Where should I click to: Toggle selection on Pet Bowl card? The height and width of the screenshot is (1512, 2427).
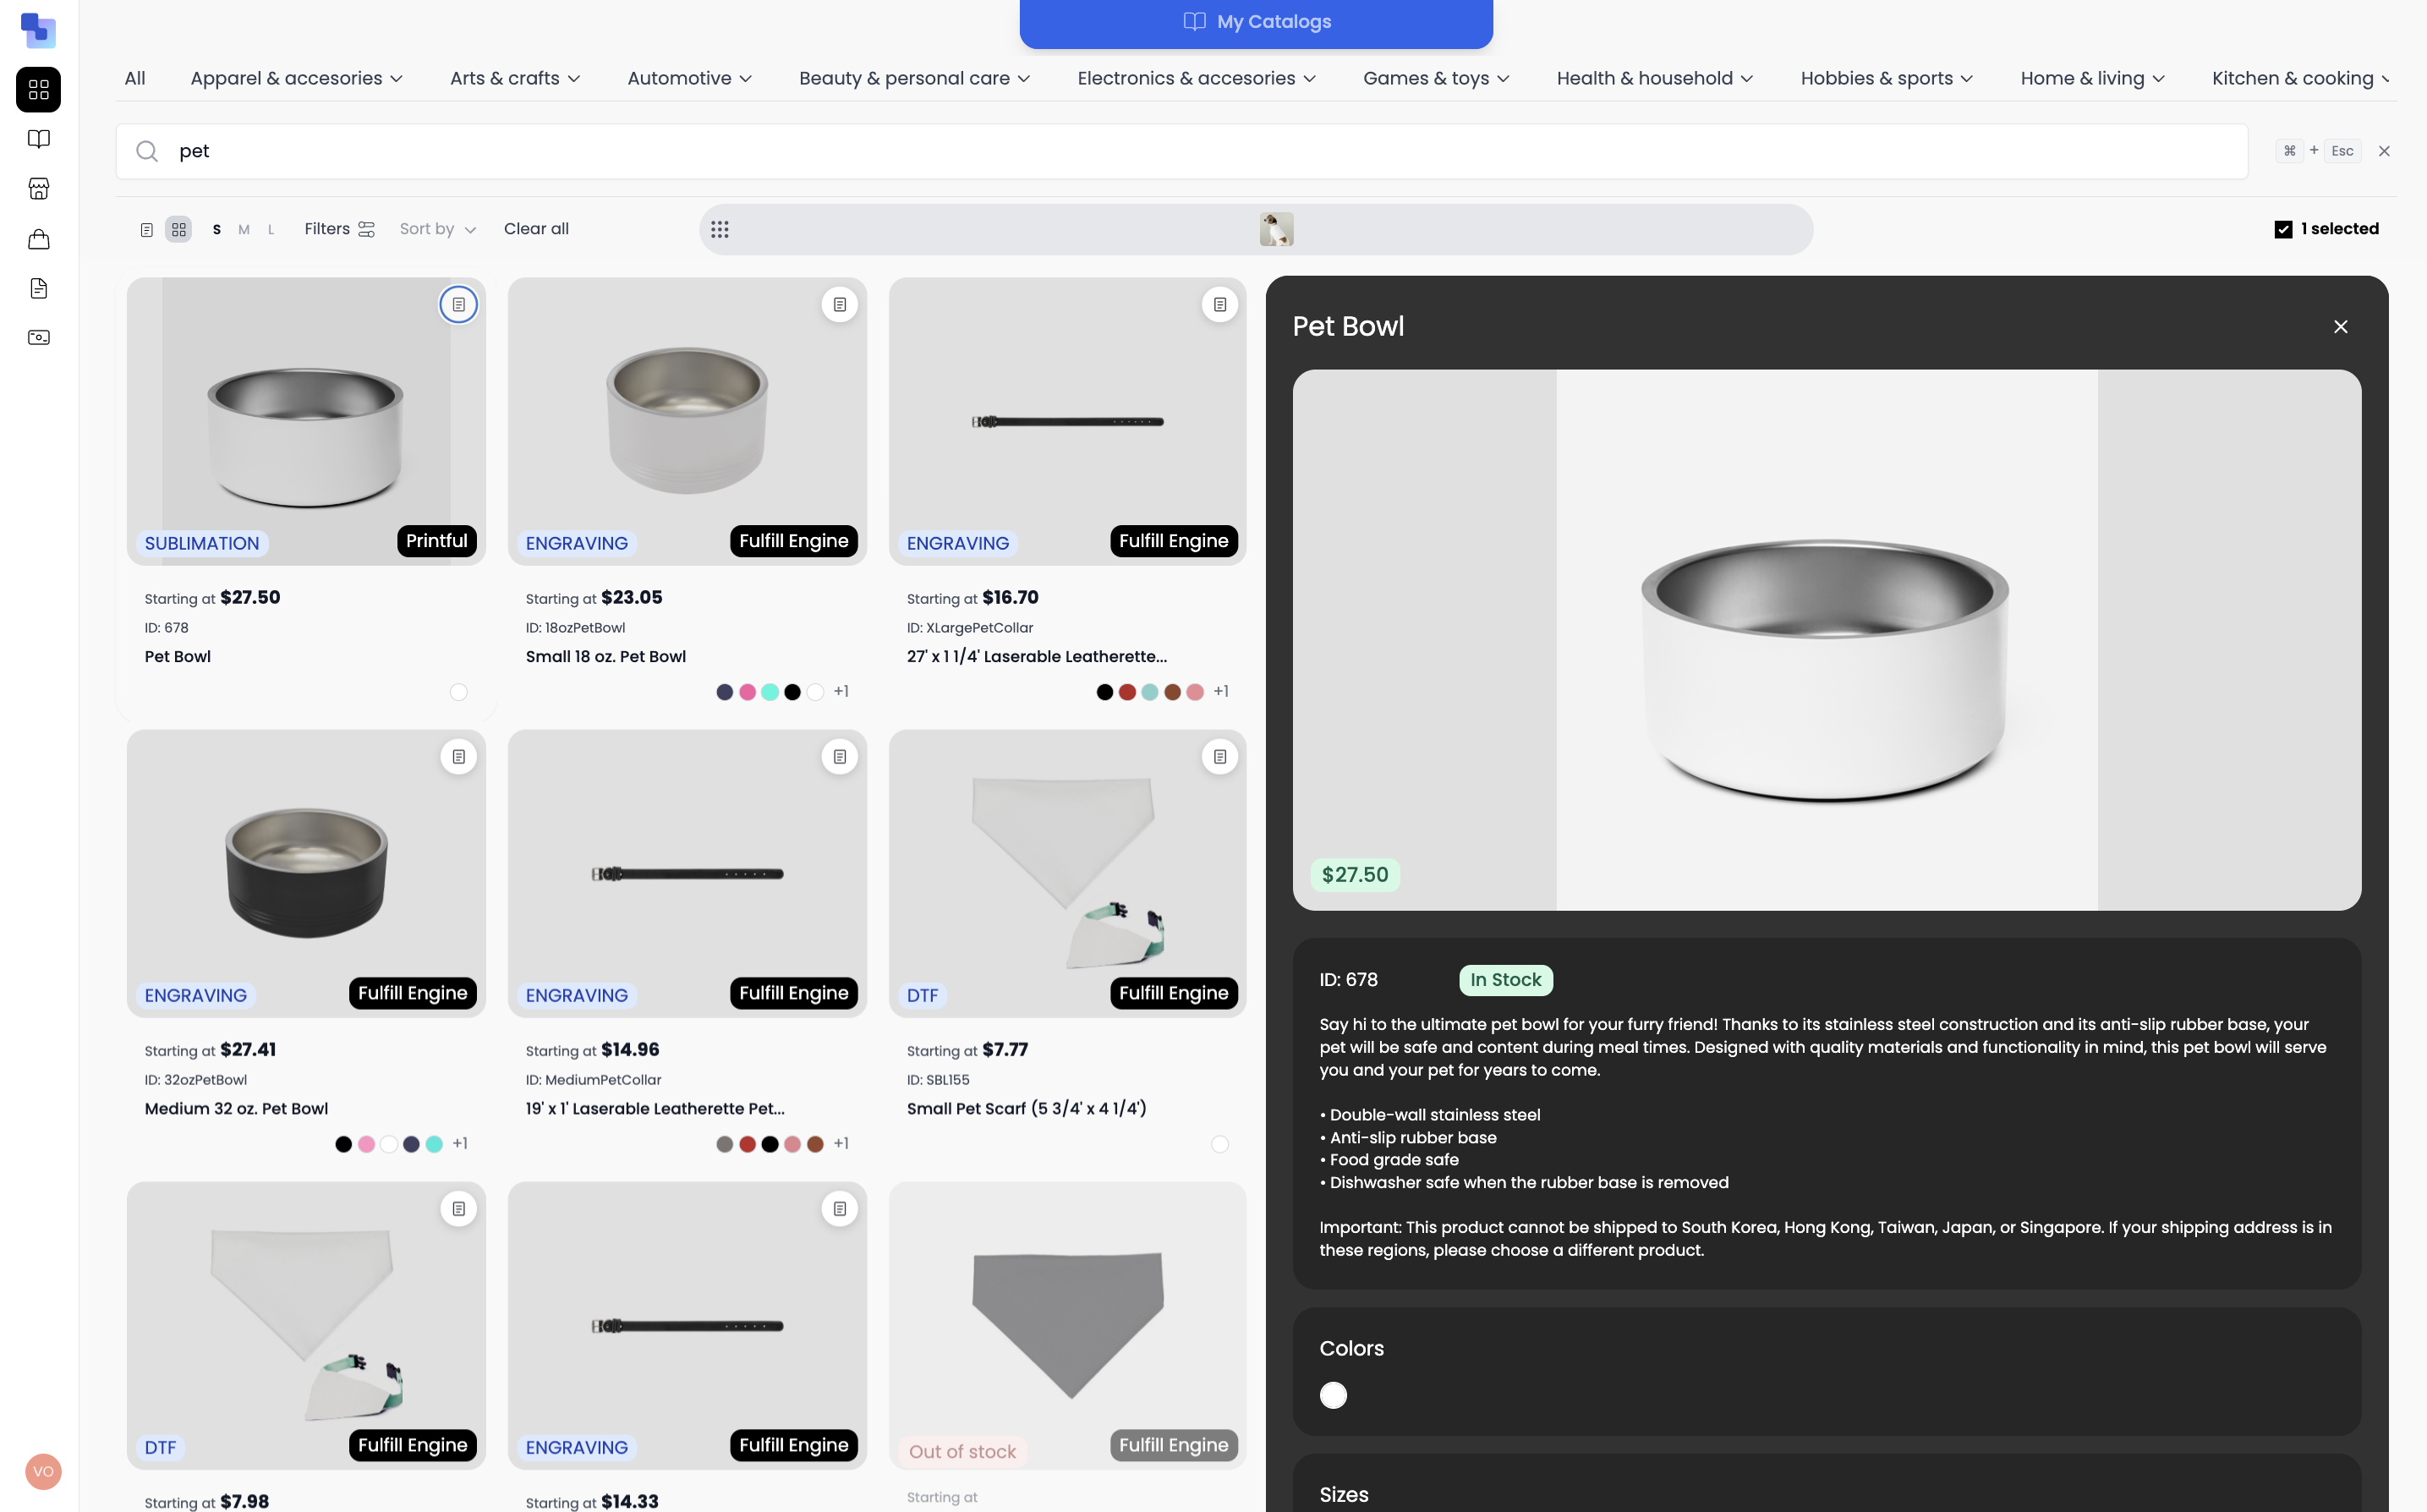click(458, 304)
